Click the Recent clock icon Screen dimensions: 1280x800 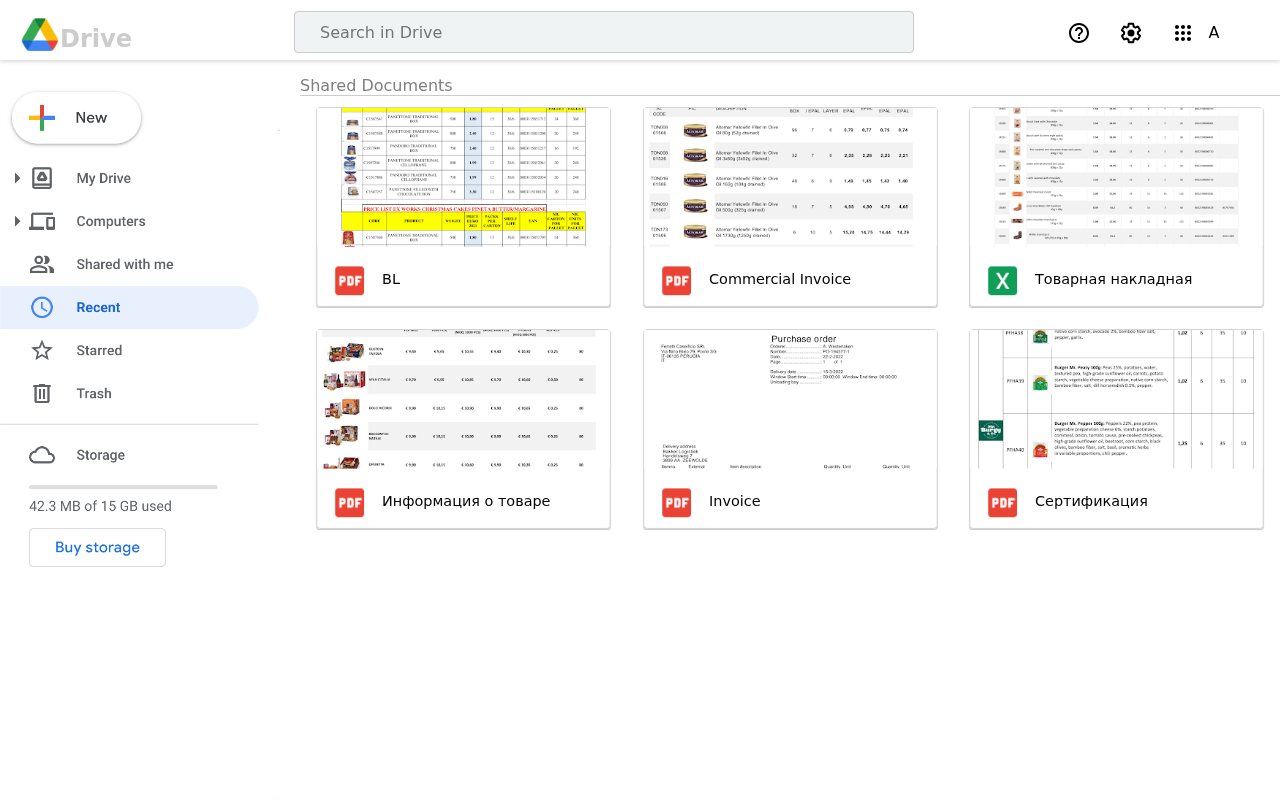click(42, 307)
